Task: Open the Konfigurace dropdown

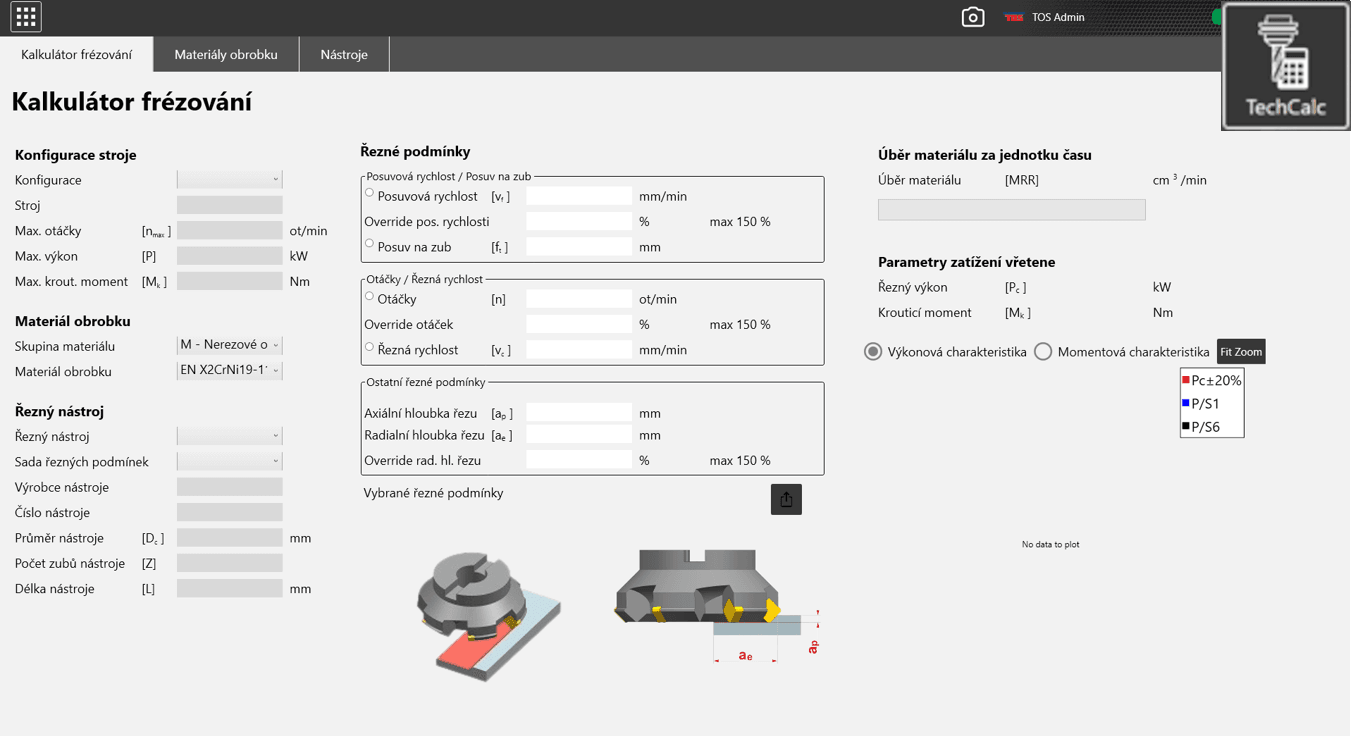Action: pyautogui.click(x=229, y=180)
